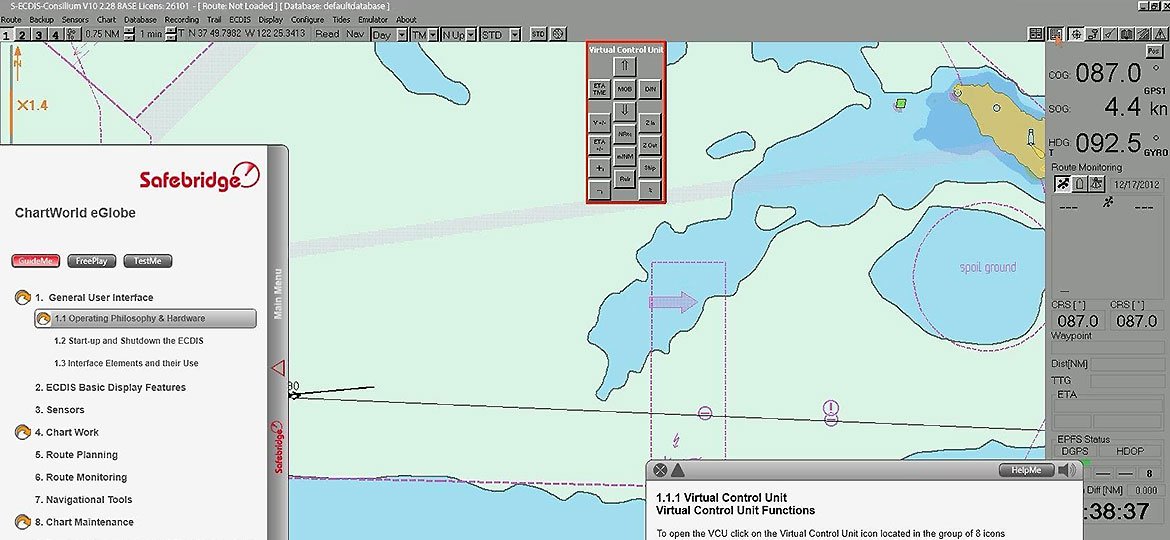Click the up arrow in Virtual Control Unit
1170x540 pixels.
click(625, 66)
